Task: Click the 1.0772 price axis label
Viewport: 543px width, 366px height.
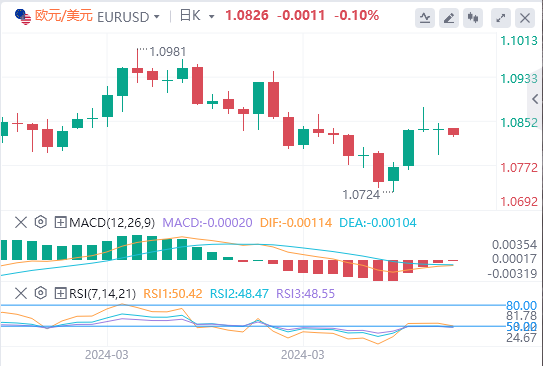Action: pyautogui.click(x=519, y=168)
